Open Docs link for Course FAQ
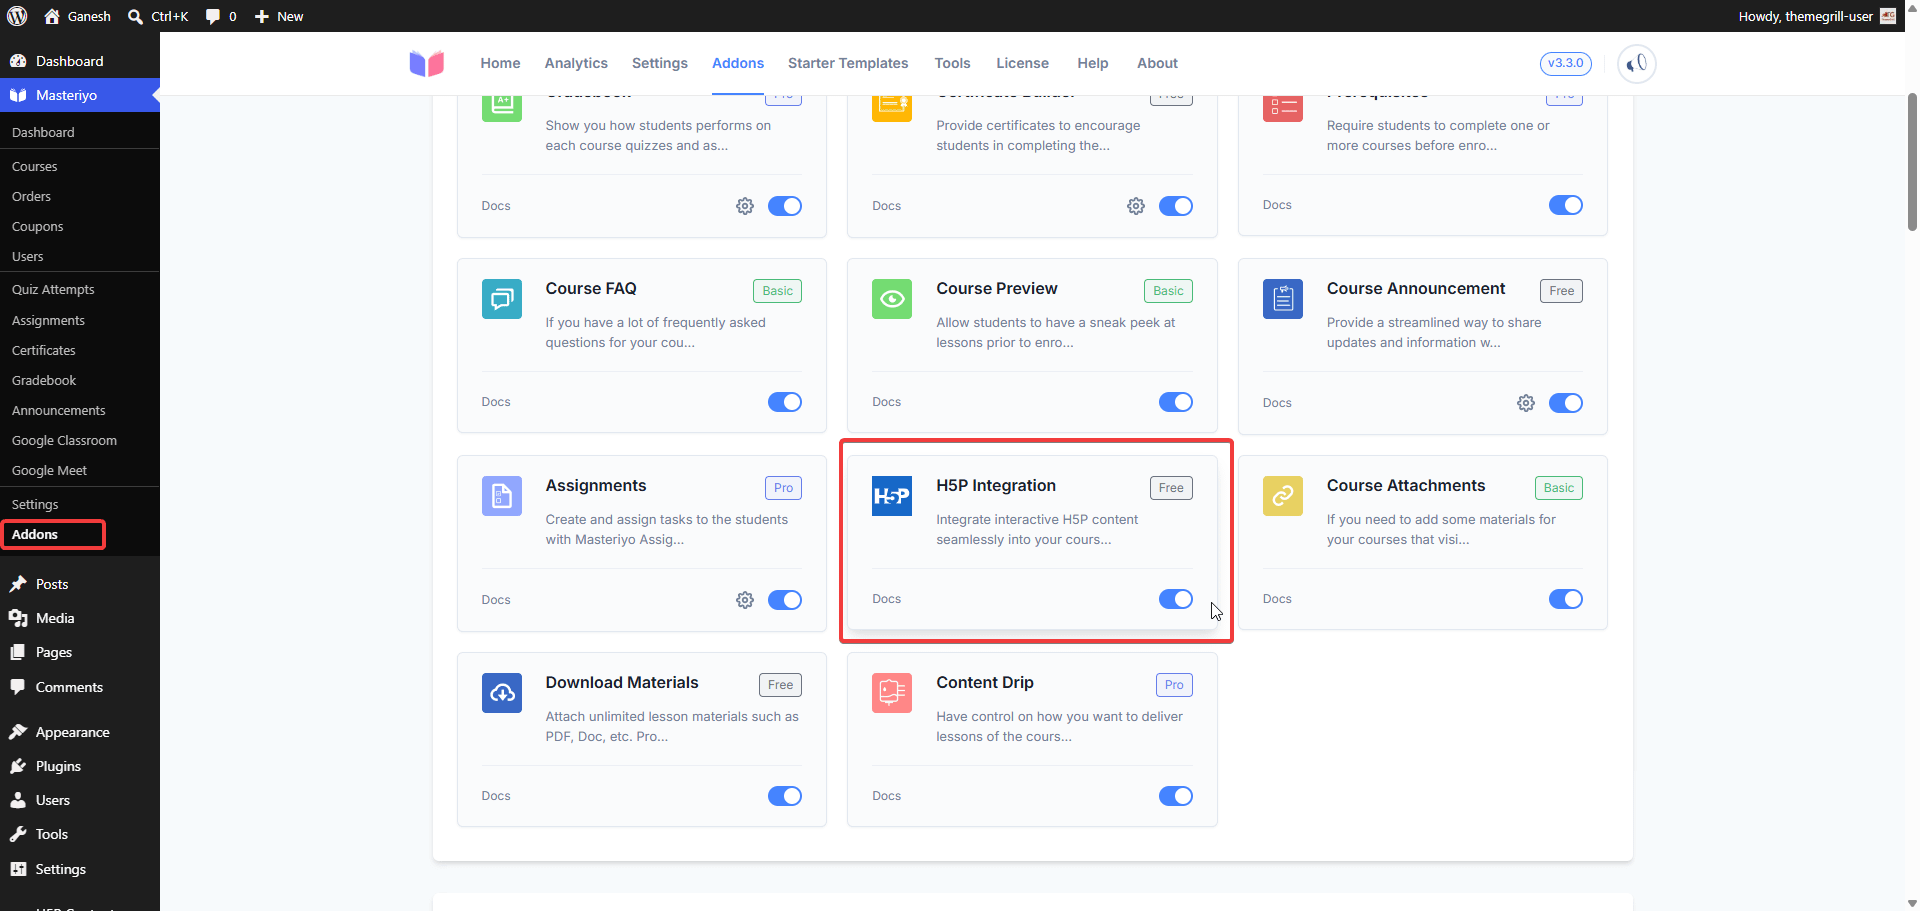Viewport: 1920px width, 911px height. 496,402
